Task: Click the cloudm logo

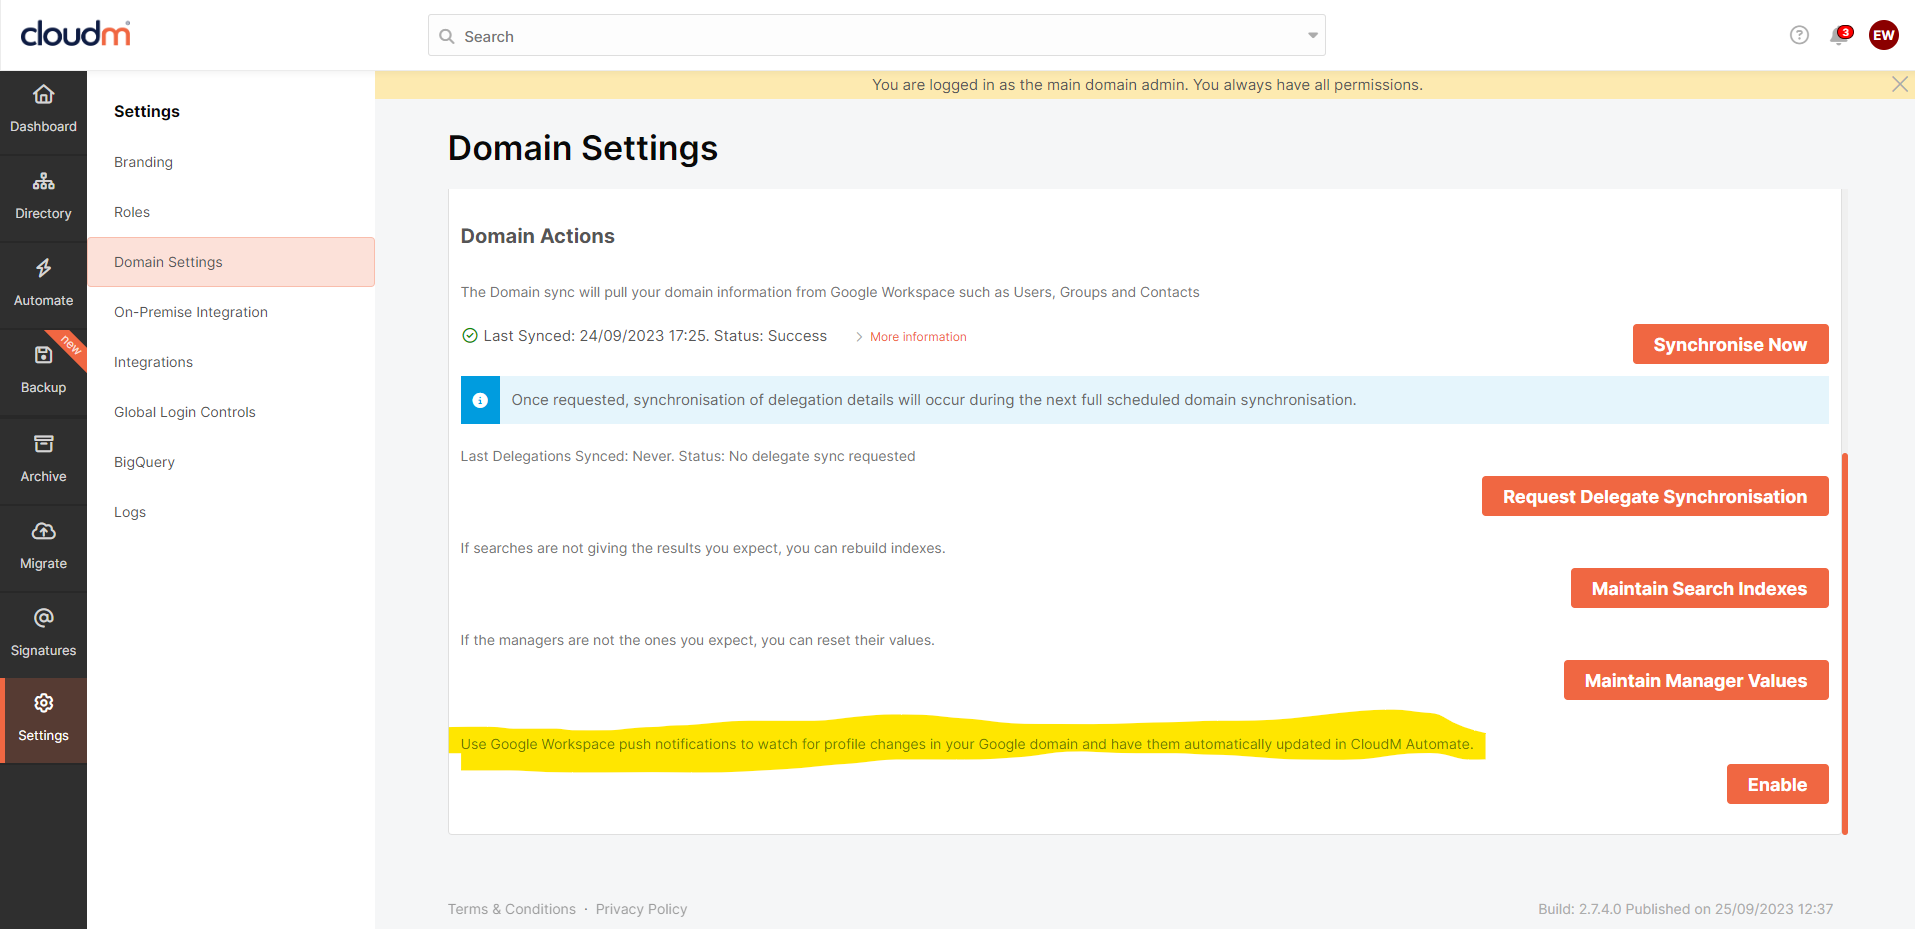Action: tap(75, 34)
